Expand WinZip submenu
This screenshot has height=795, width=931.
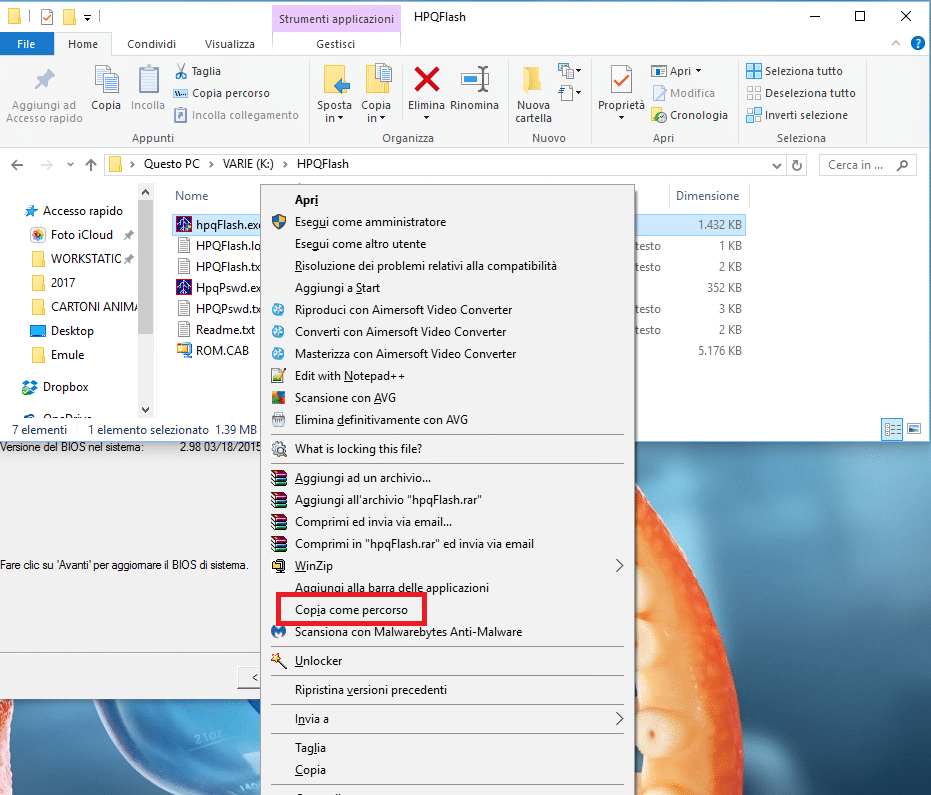pos(619,566)
